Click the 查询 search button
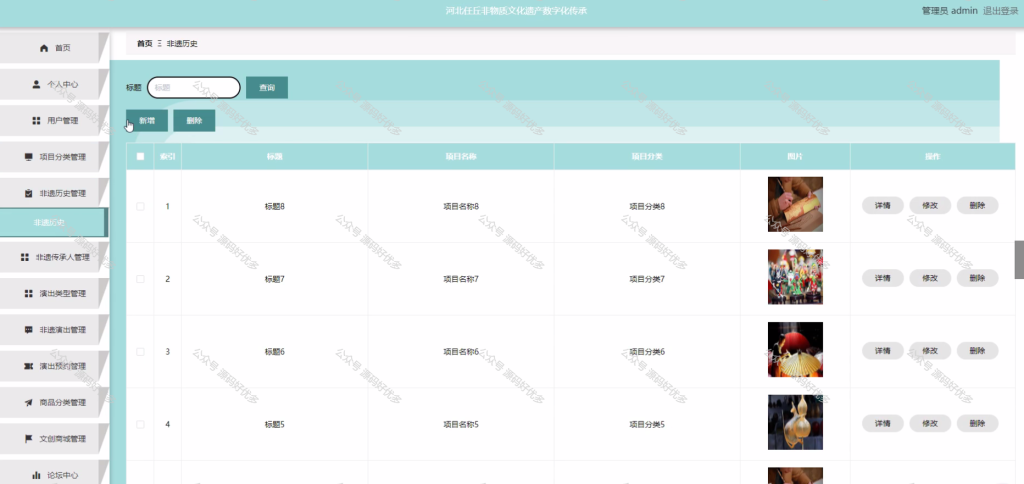 [267, 88]
